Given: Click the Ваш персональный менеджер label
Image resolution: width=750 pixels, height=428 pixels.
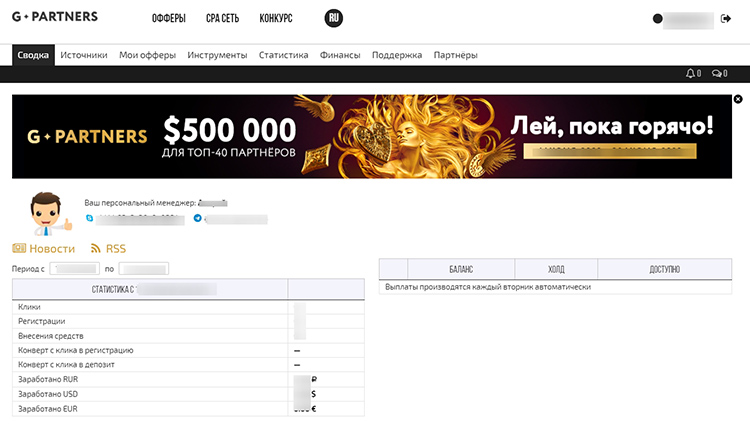Looking at the screenshot, I should (x=140, y=203).
